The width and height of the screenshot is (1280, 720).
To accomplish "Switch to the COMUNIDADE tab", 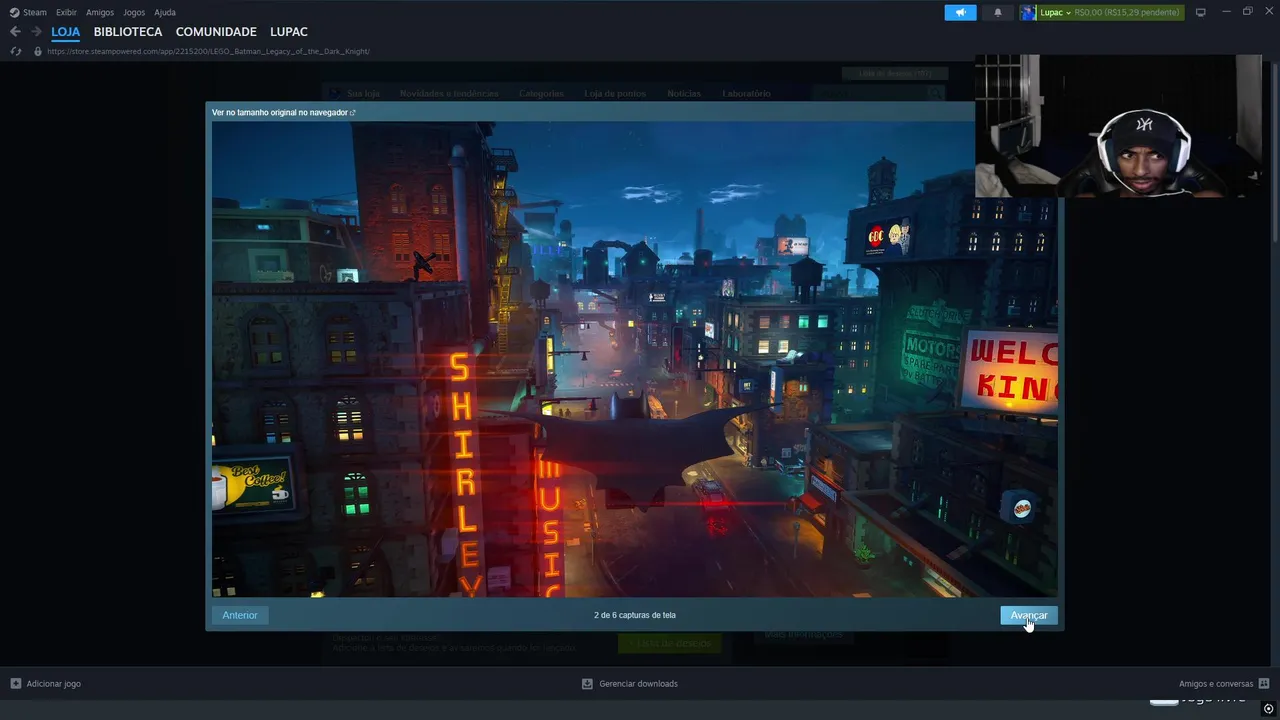I will pos(216,32).
